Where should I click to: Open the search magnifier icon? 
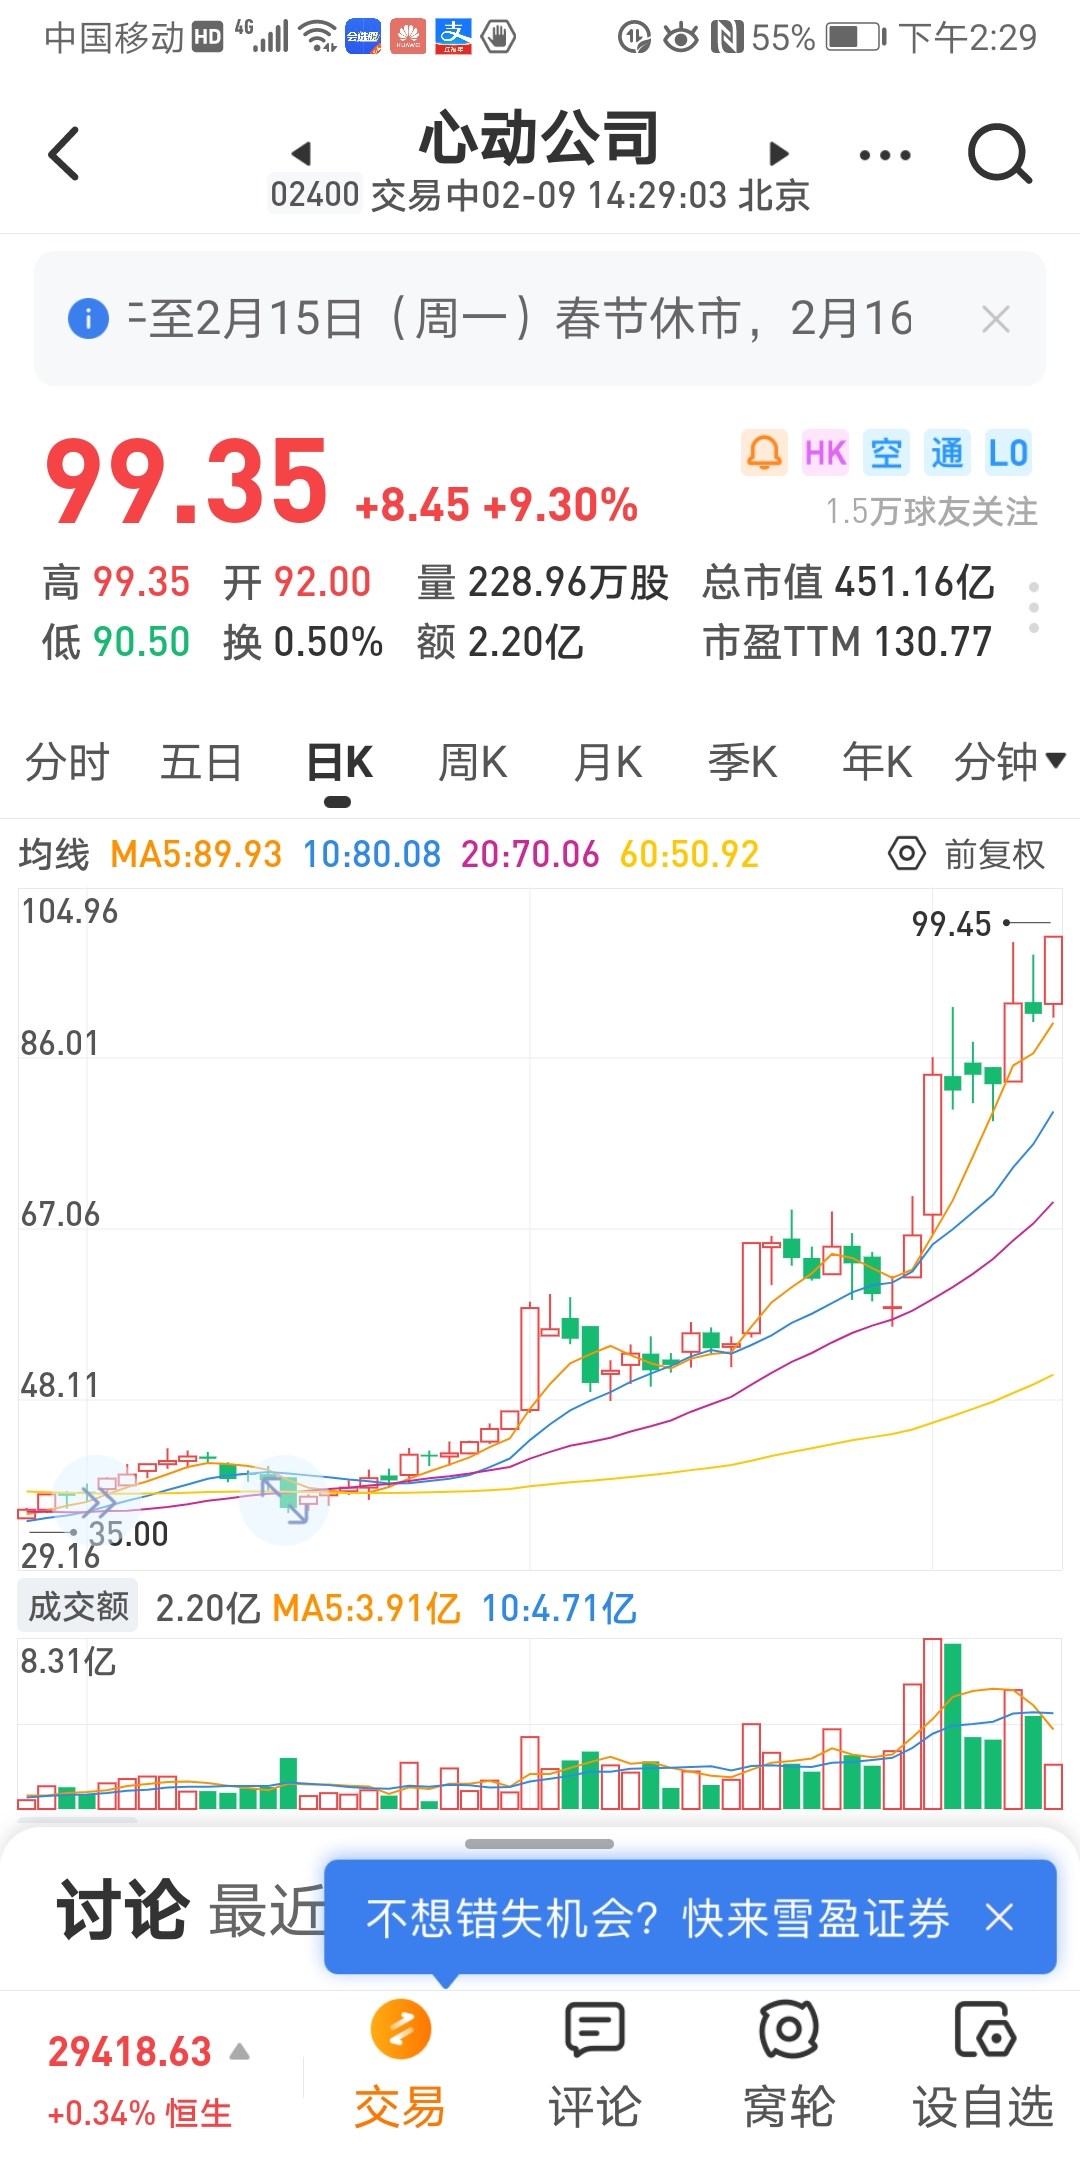coord(998,154)
